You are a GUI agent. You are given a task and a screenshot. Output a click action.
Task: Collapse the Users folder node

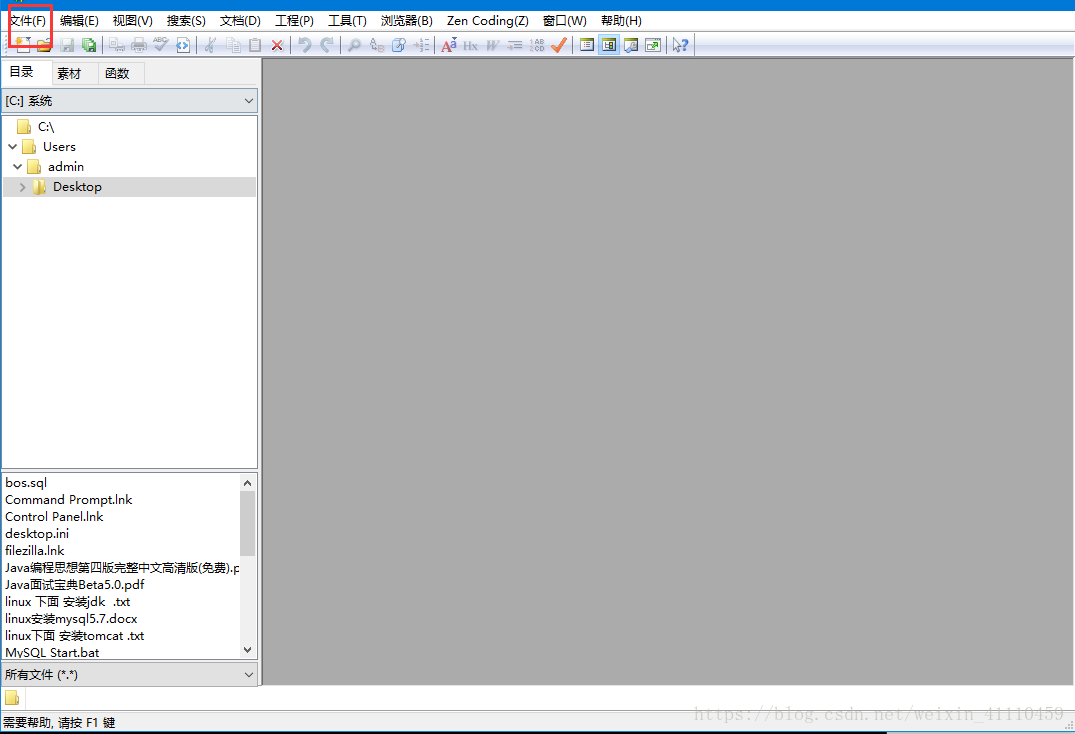coord(12,147)
